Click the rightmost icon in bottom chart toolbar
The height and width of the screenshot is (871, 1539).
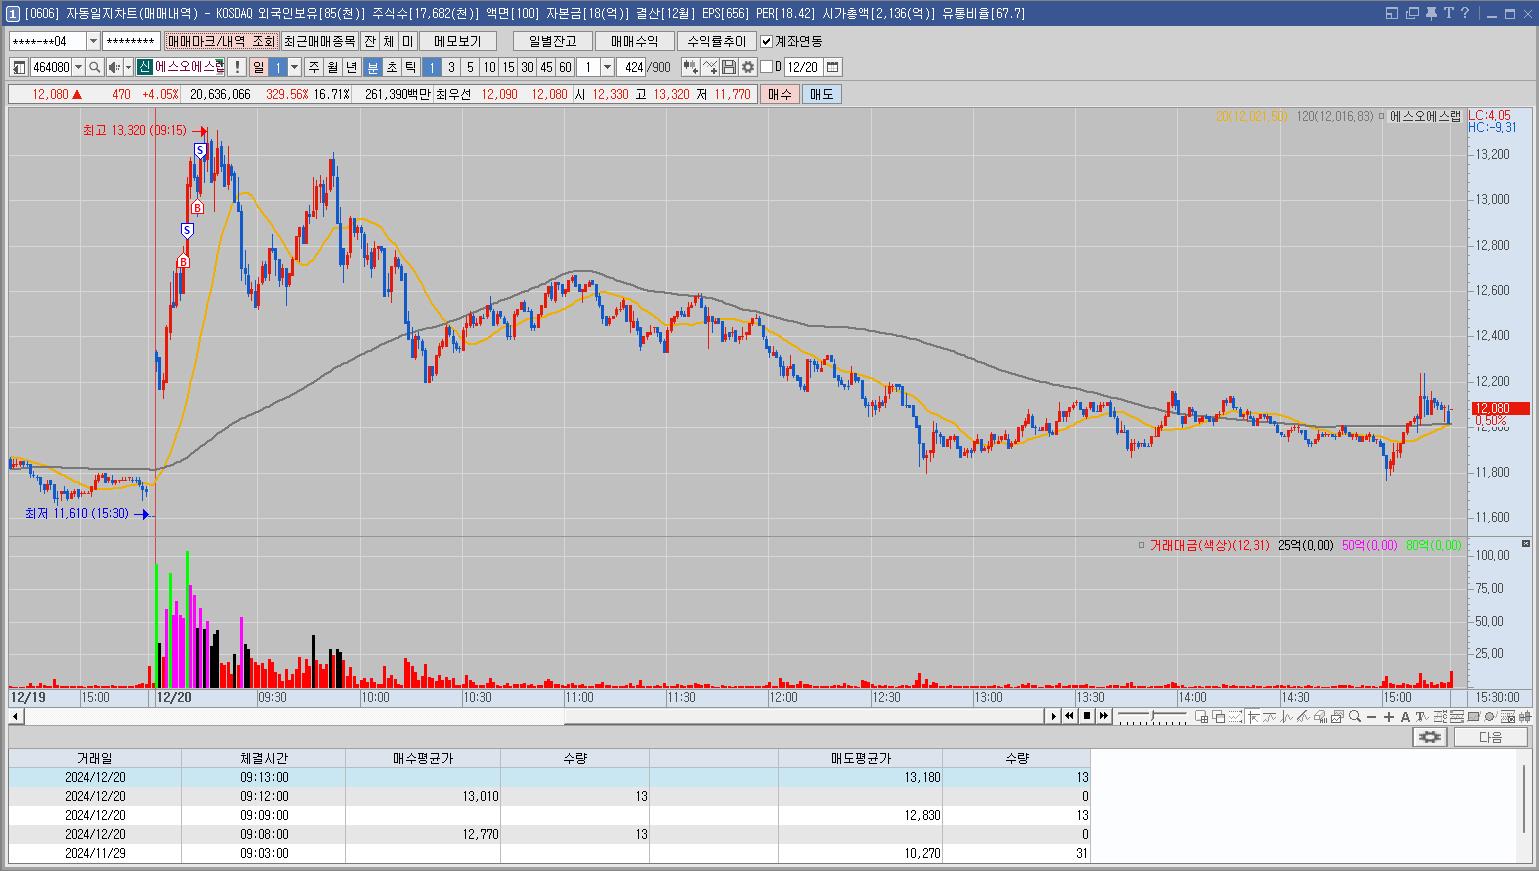(x=1525, y=716)
